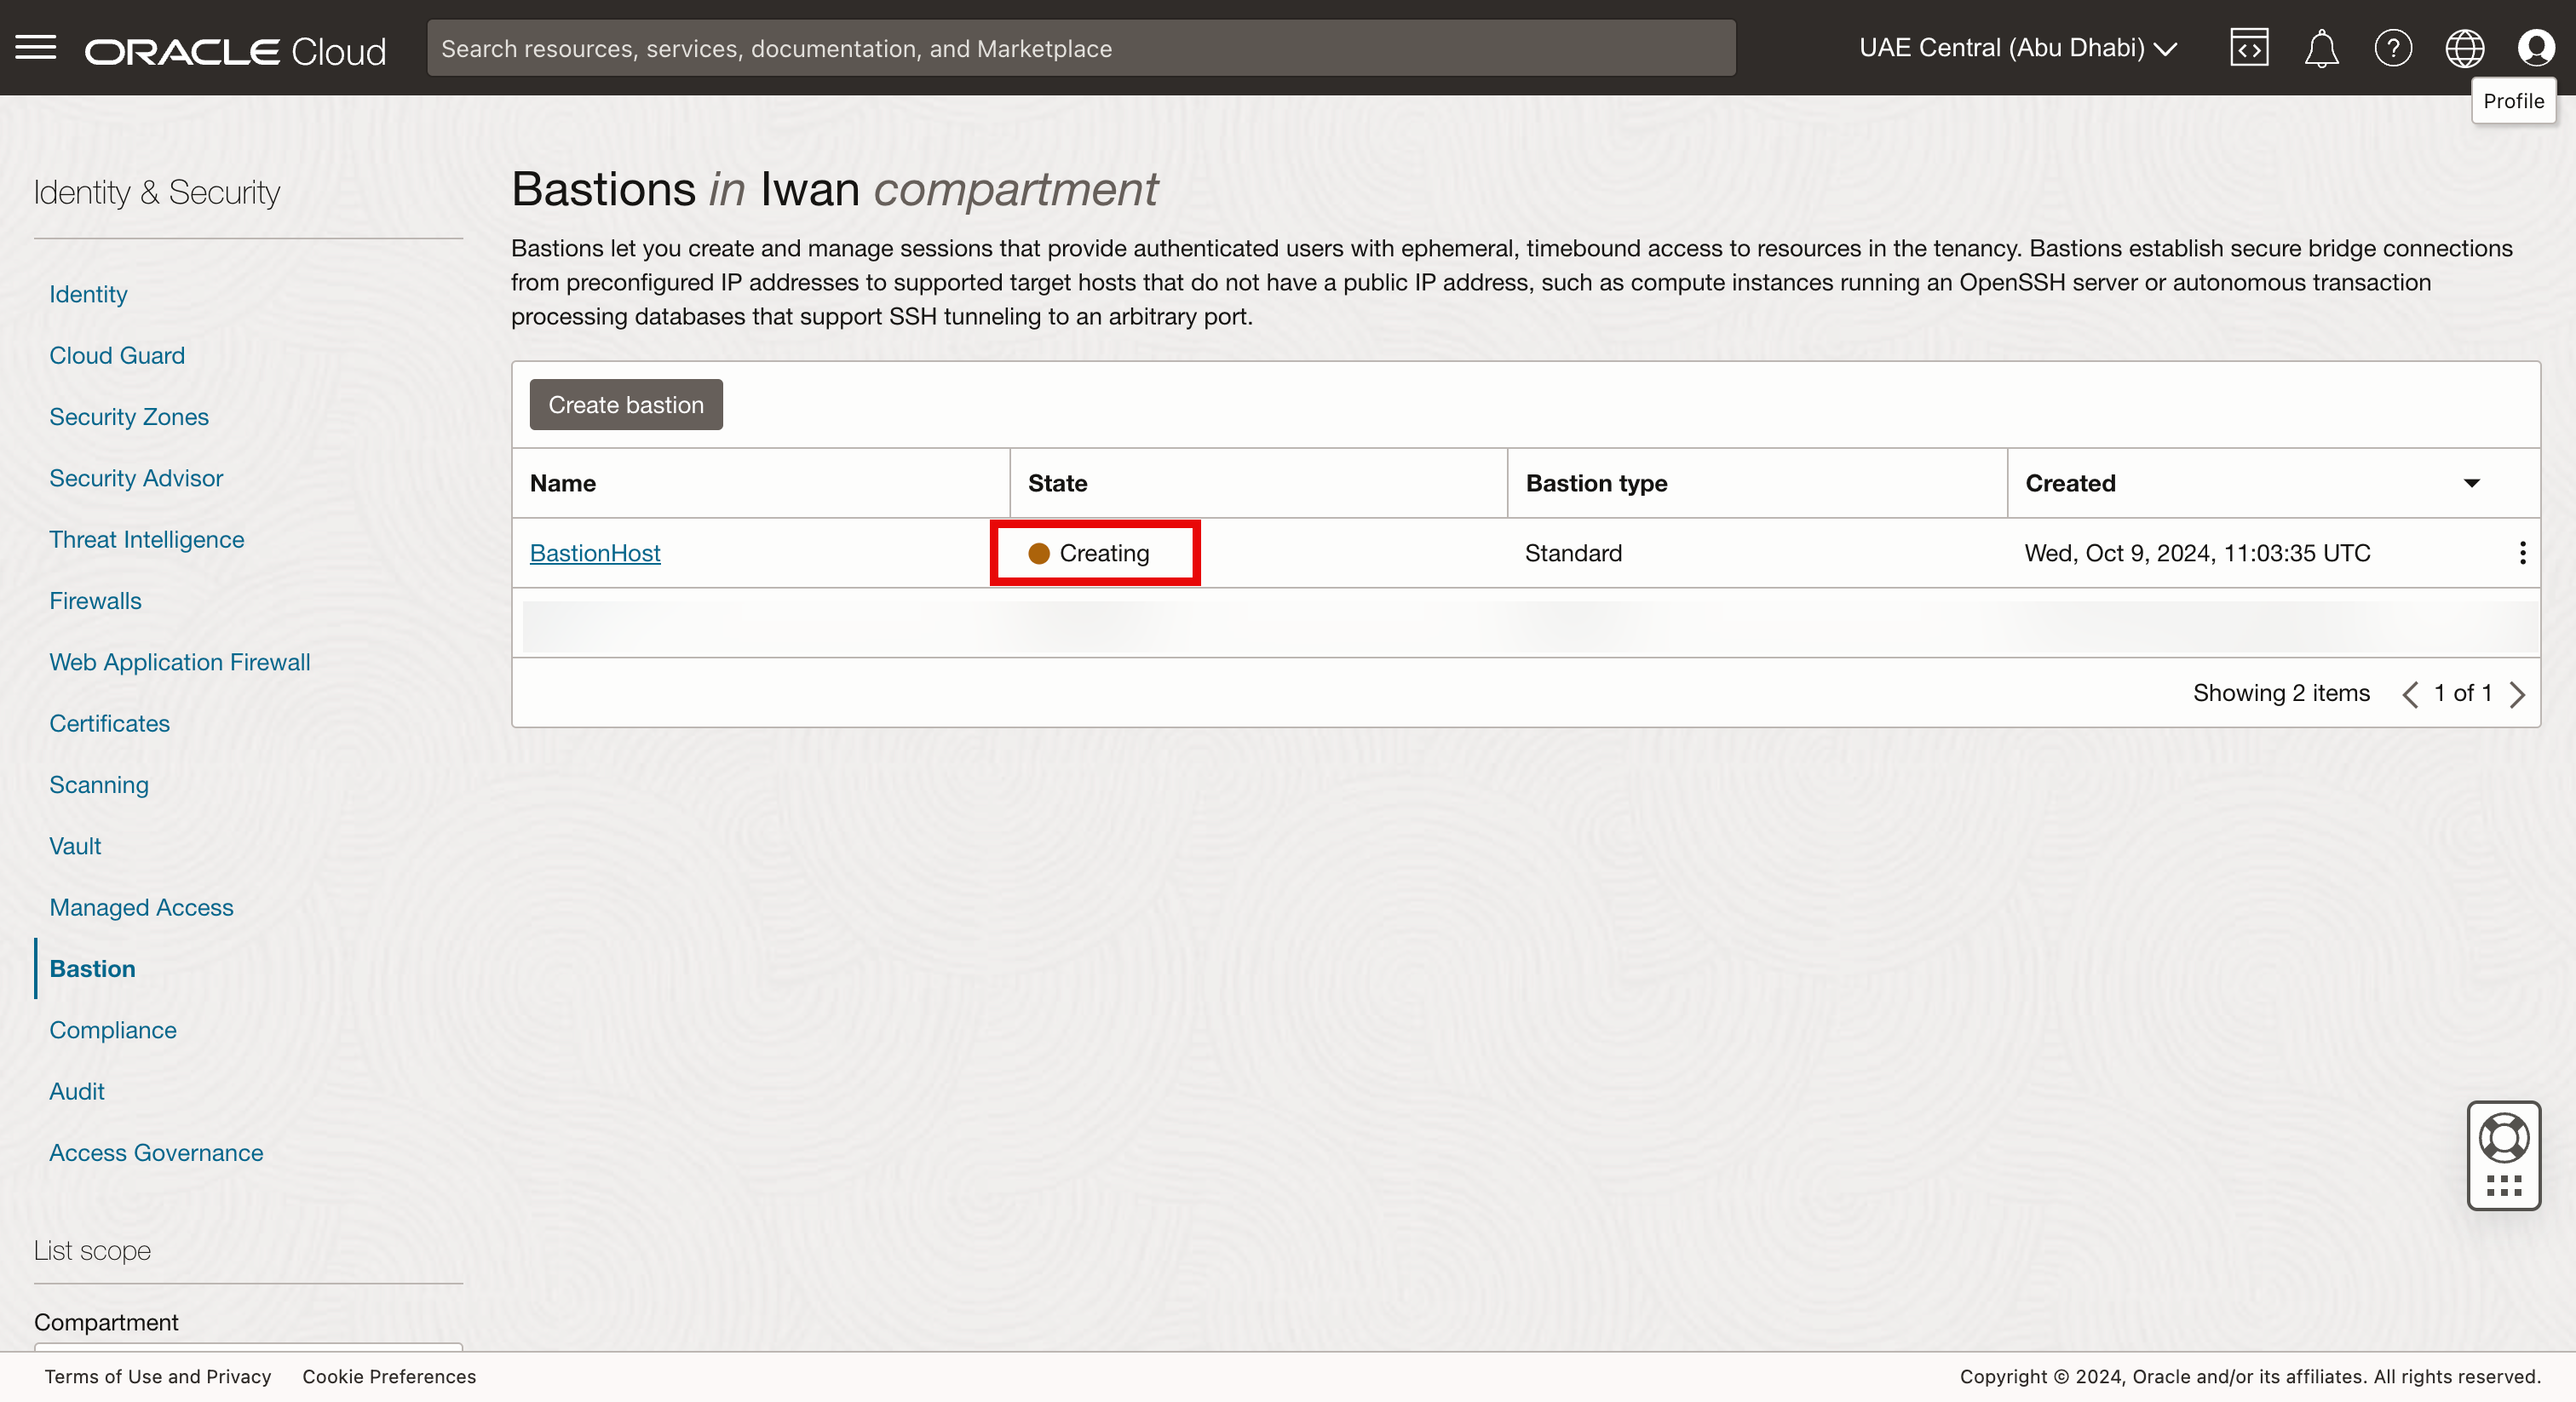Open Cookie Preferences footer link
Viewport: 2576px width, 1402px height.
[389, 1377]
